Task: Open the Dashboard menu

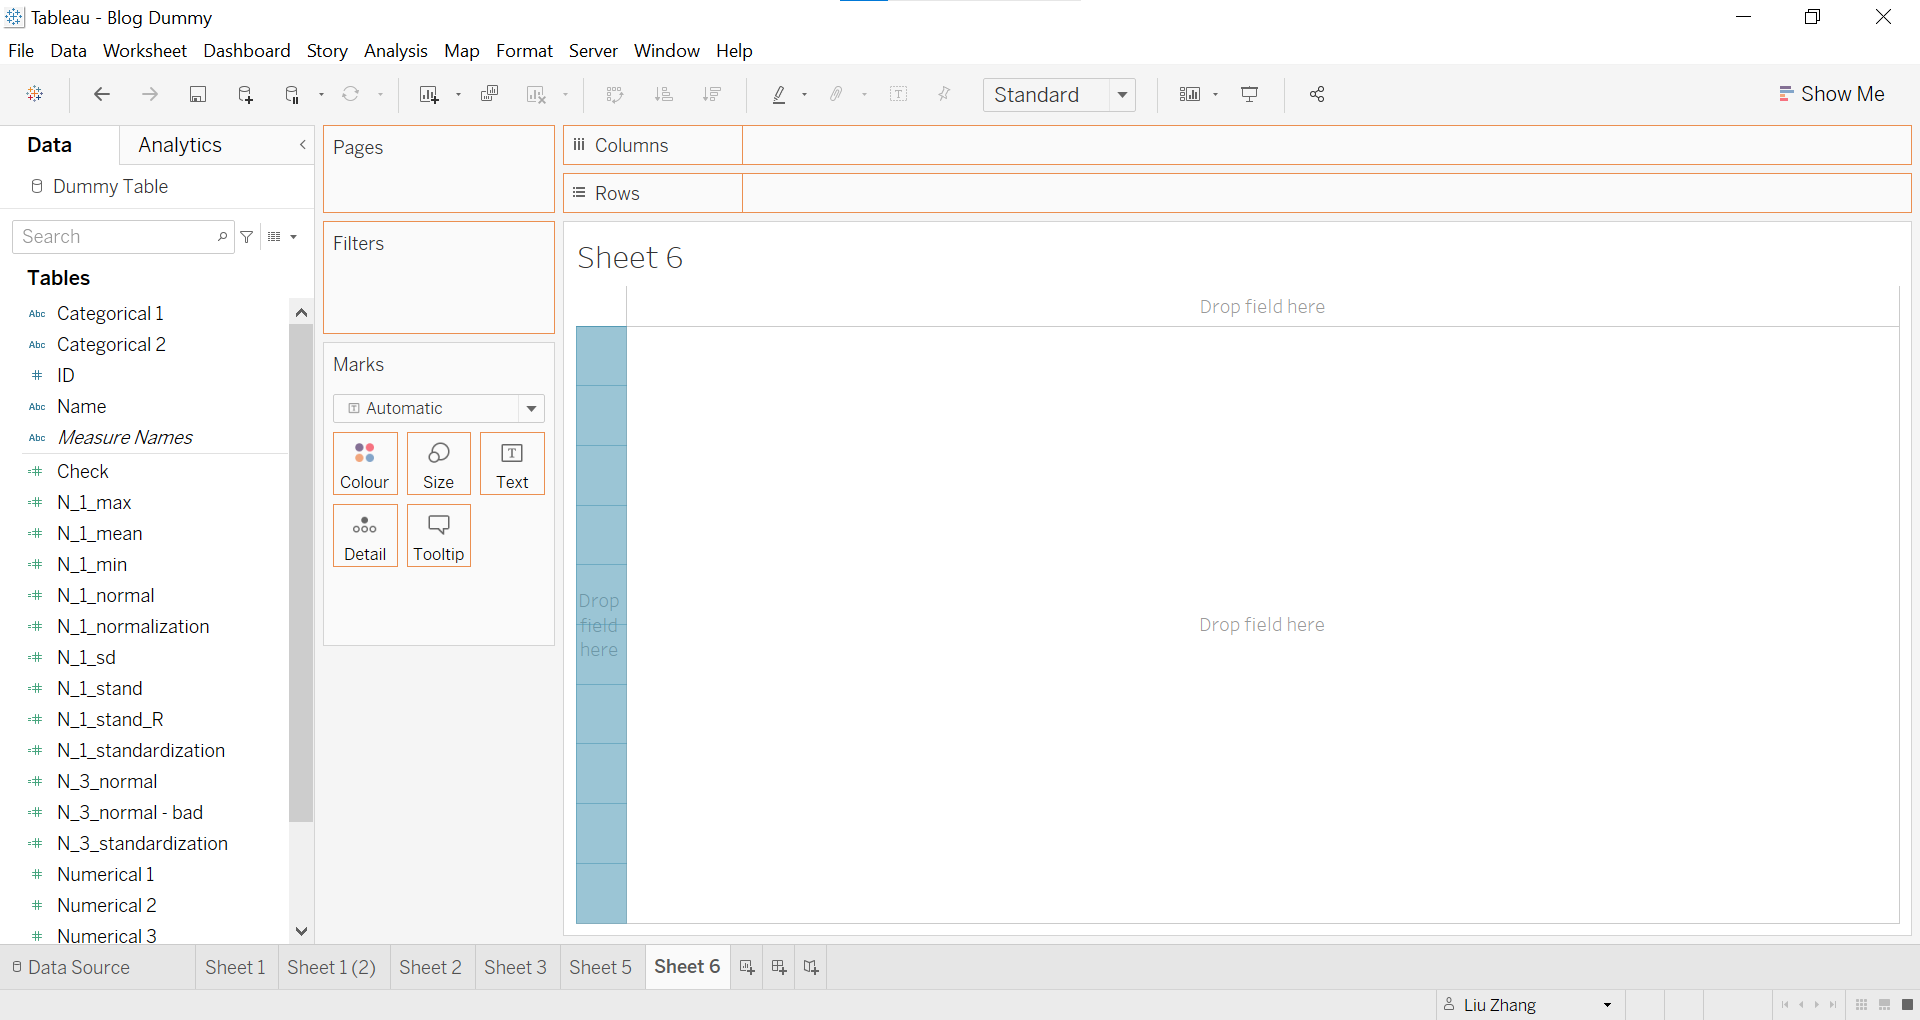Action: (x=247, y=51)
